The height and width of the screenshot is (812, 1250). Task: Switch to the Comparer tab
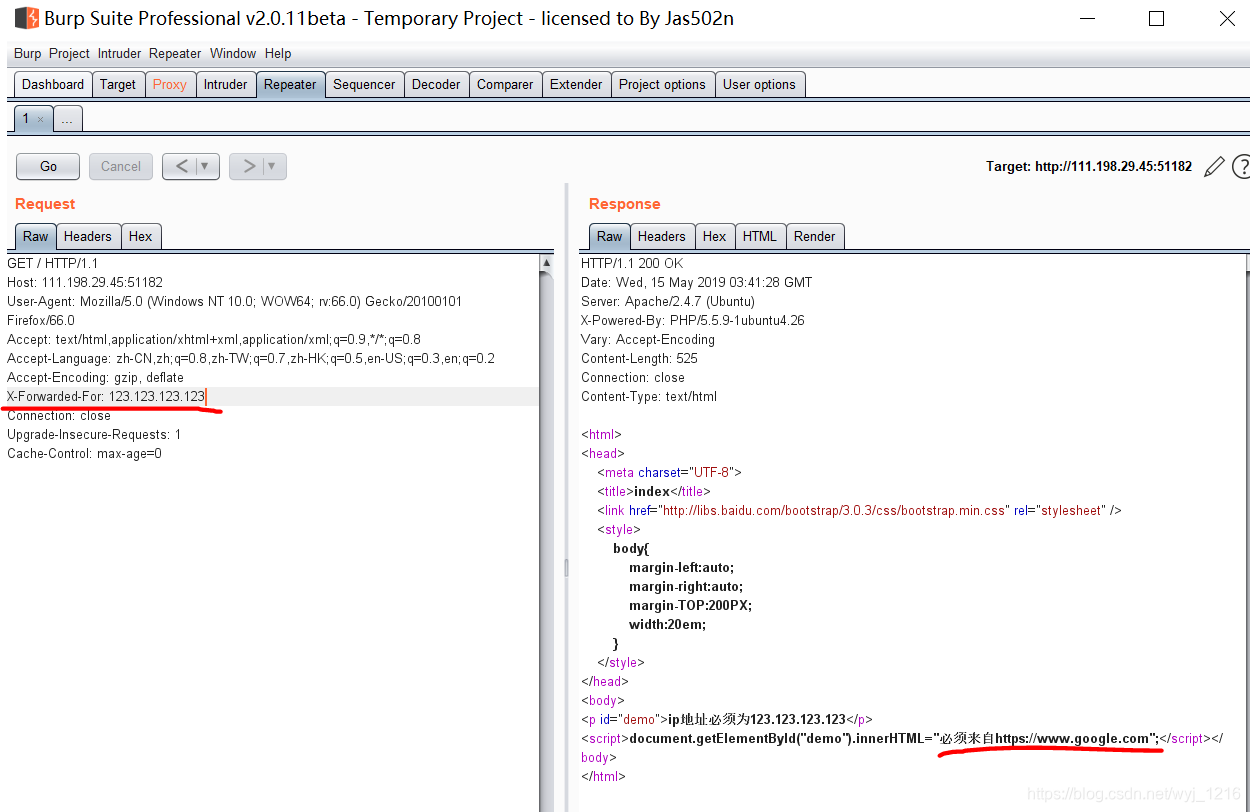tap(505, 85)
